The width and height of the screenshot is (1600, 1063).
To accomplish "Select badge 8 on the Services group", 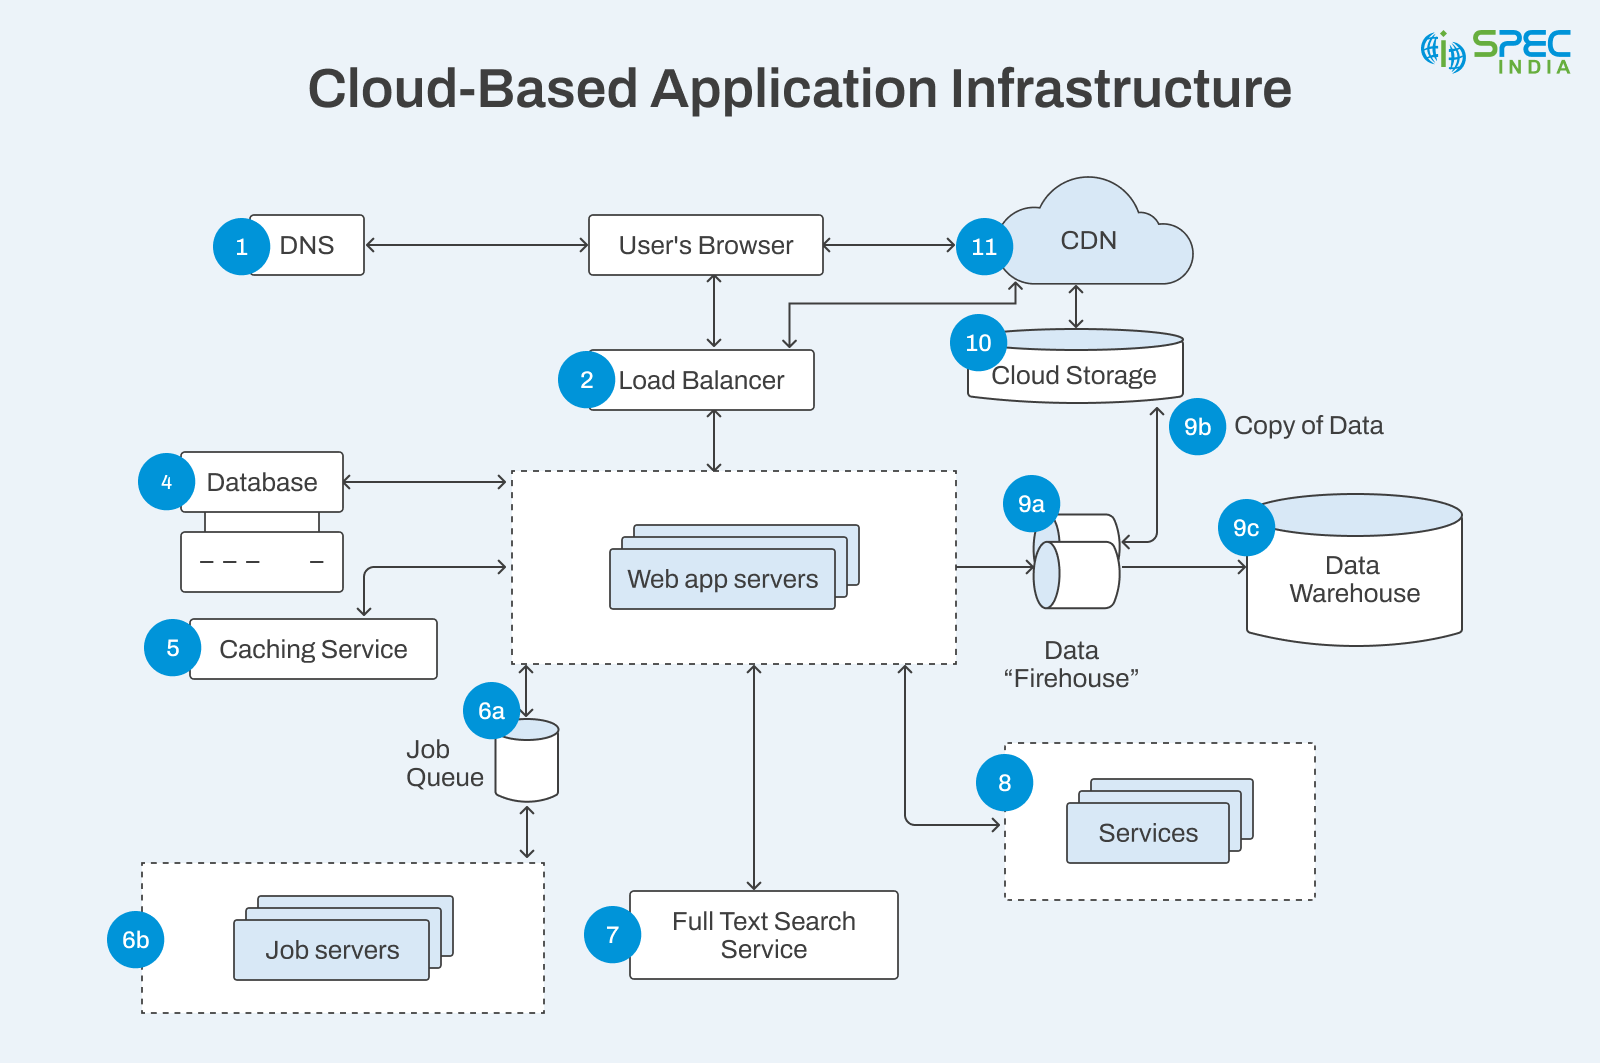I will pos(1004,783).
